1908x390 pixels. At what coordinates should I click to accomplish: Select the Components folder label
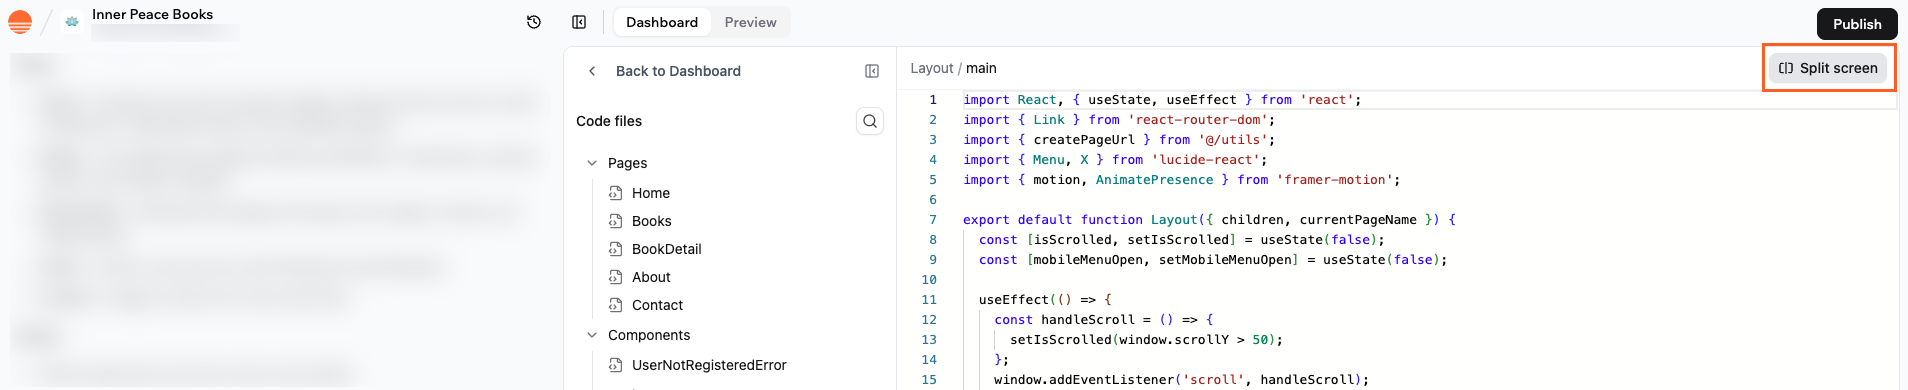click(x=649, y=335)
